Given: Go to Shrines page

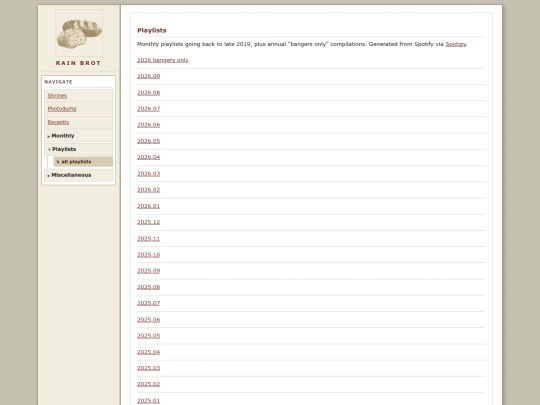Looking at the screenshot, I should click(x=57, y=95).
